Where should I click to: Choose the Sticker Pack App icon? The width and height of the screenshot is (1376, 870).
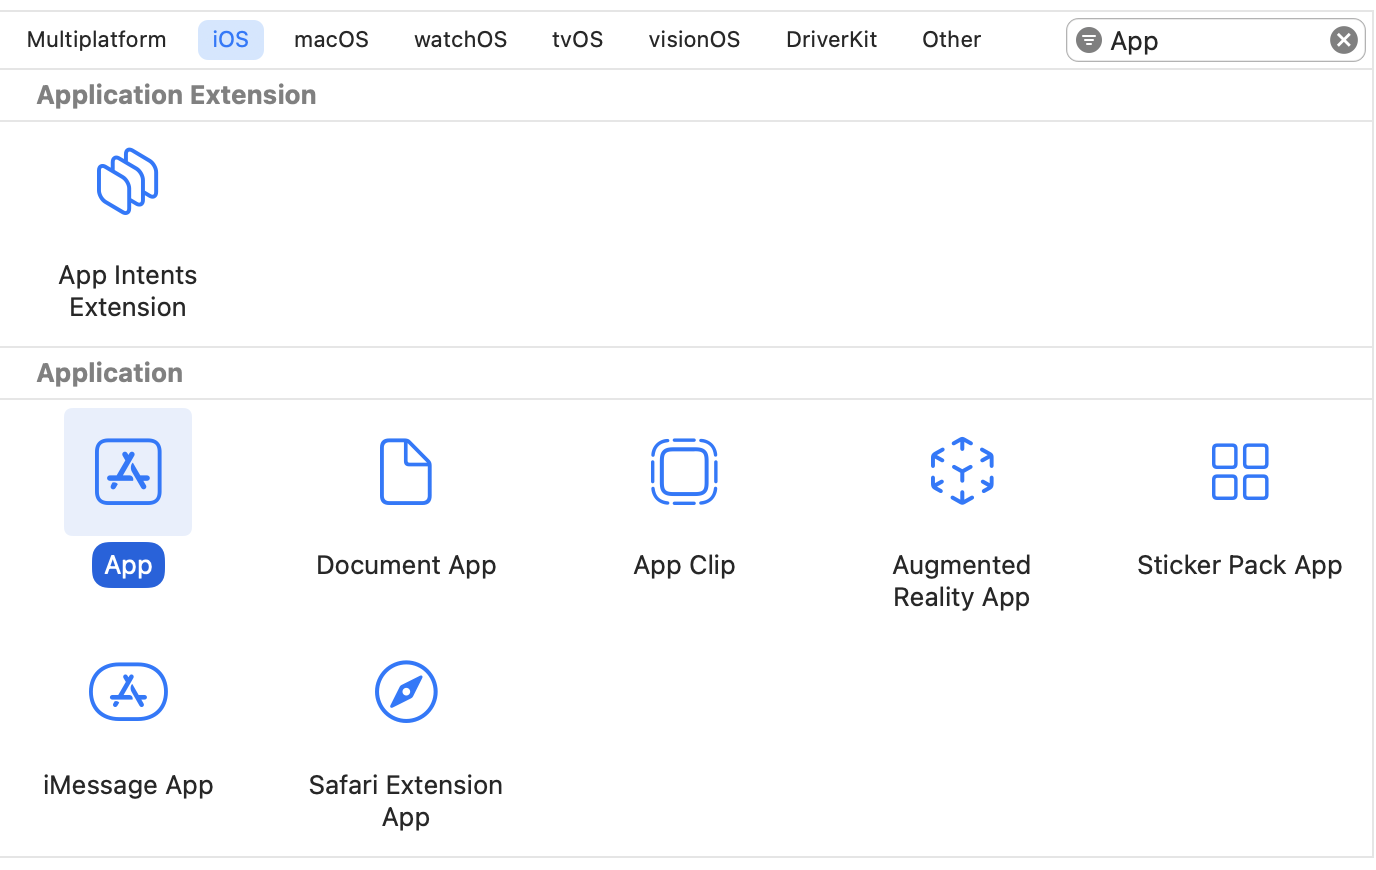pyautogui.click(x=1240, y=472)
